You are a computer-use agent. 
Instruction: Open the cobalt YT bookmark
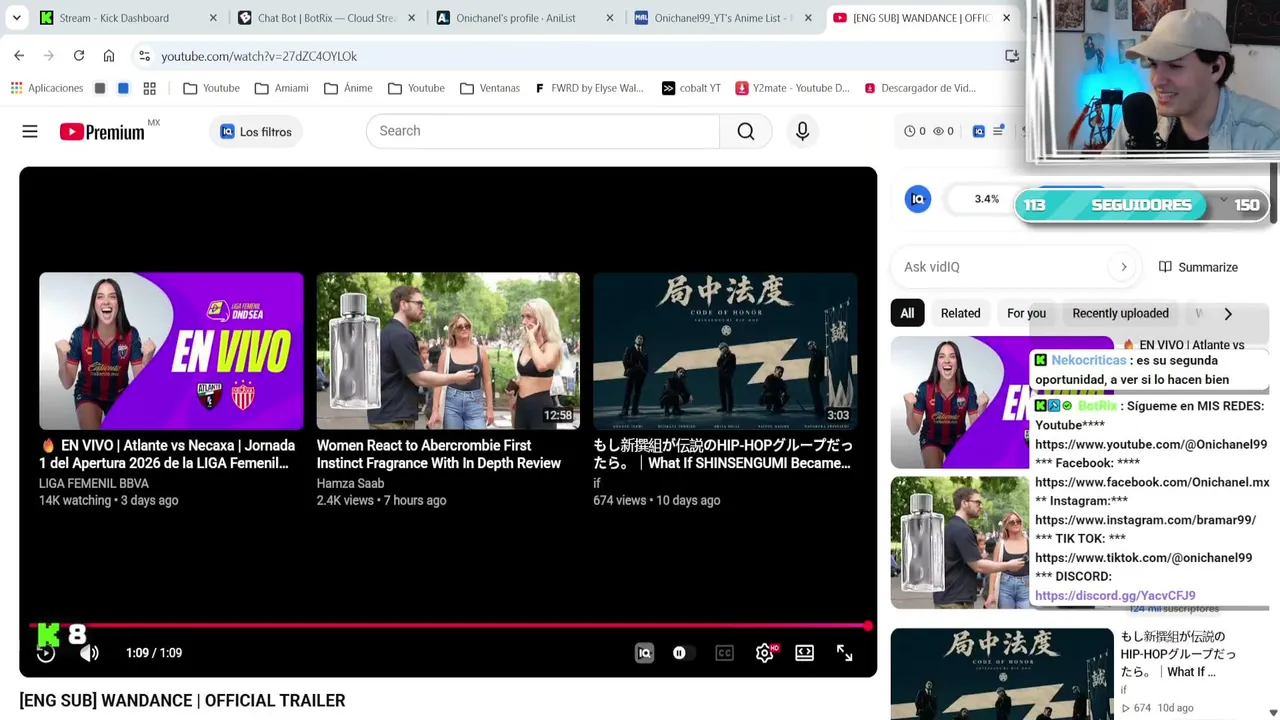point(691,88)
